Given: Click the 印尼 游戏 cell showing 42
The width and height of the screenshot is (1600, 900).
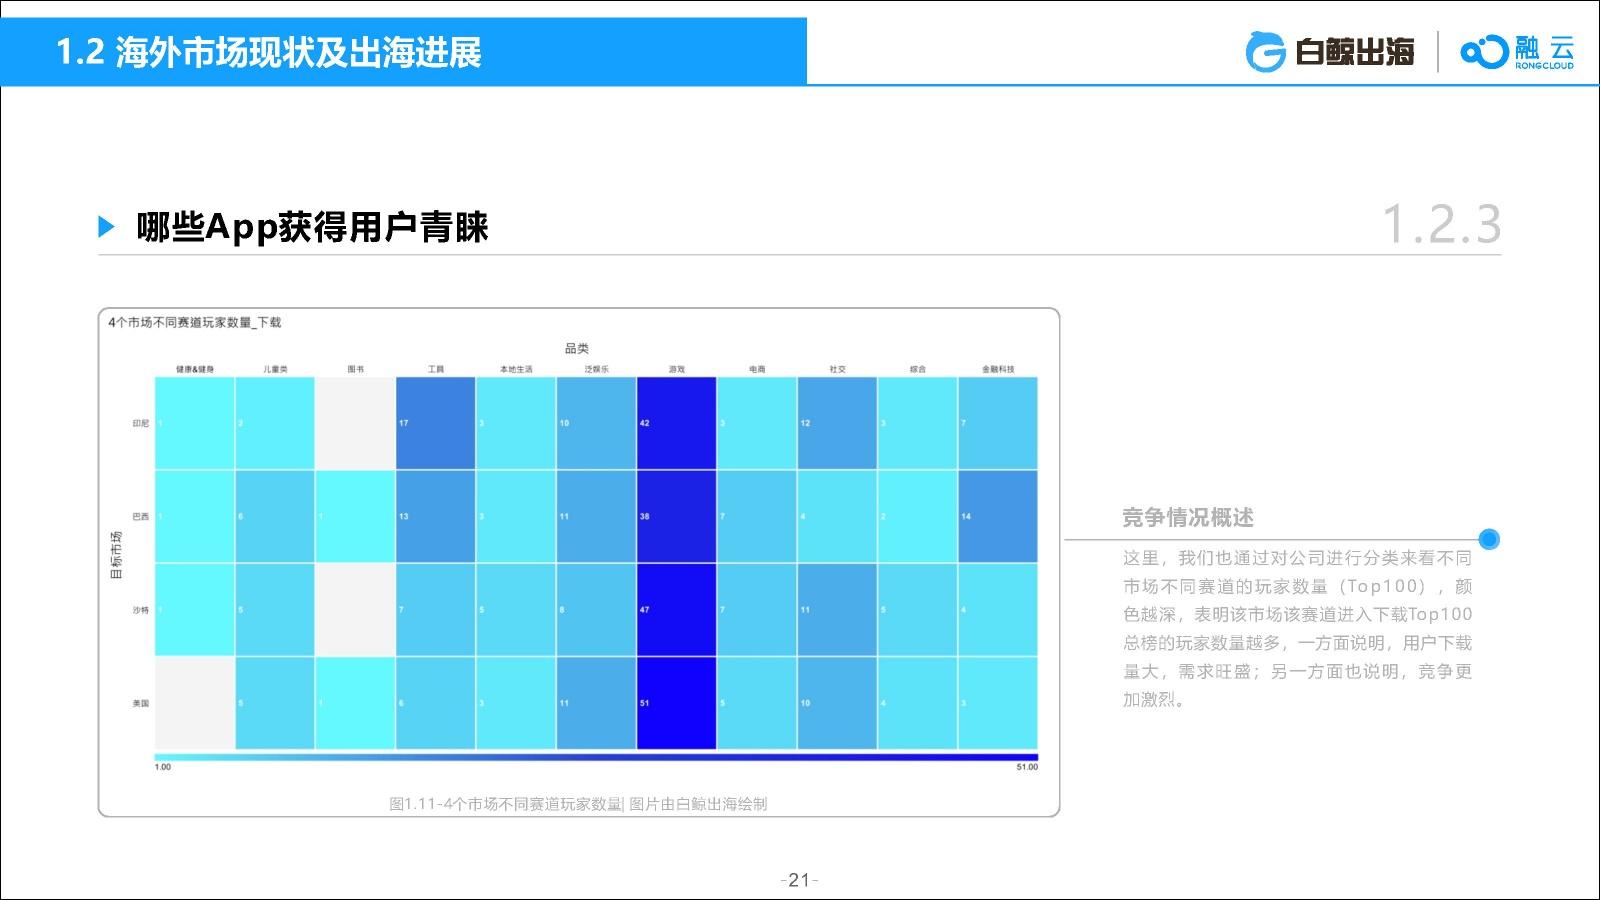Looking at the screenshot, I should pos(677,423).
